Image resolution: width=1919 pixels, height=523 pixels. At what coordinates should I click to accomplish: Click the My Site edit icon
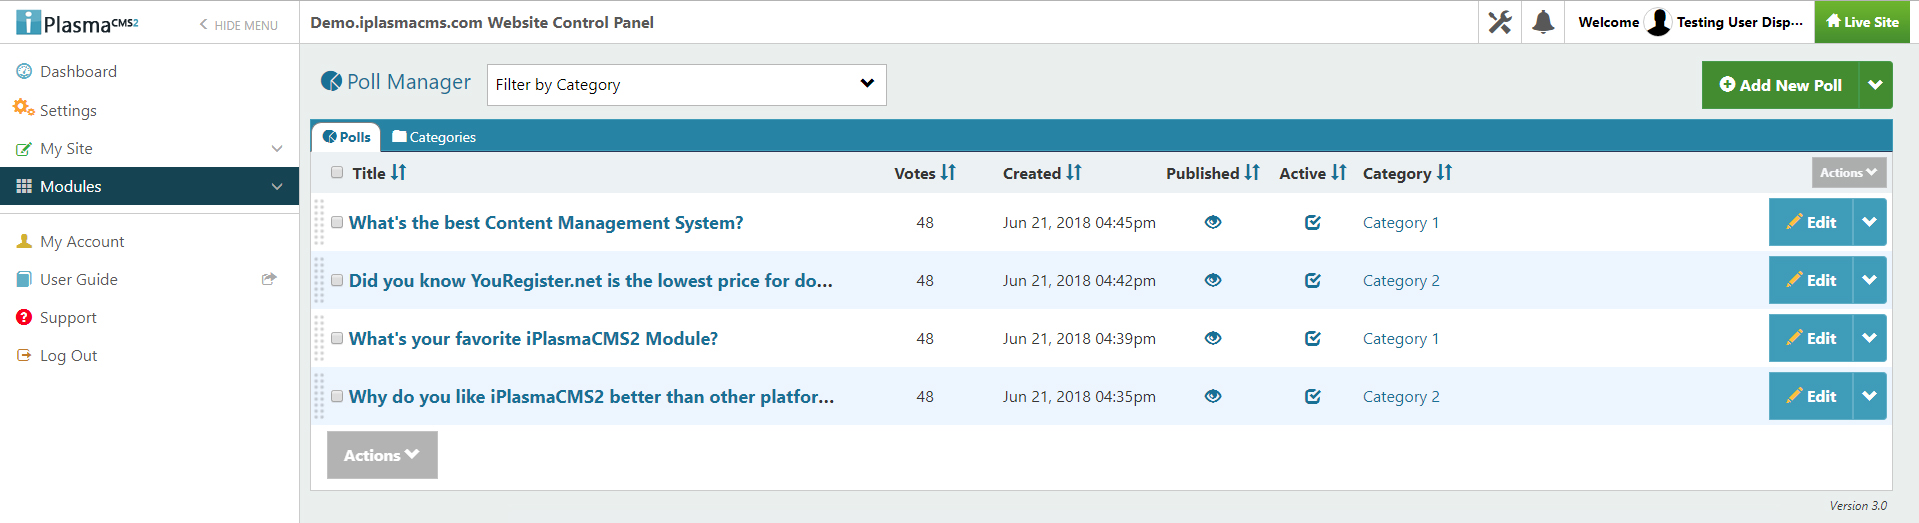tap(24, 148)
